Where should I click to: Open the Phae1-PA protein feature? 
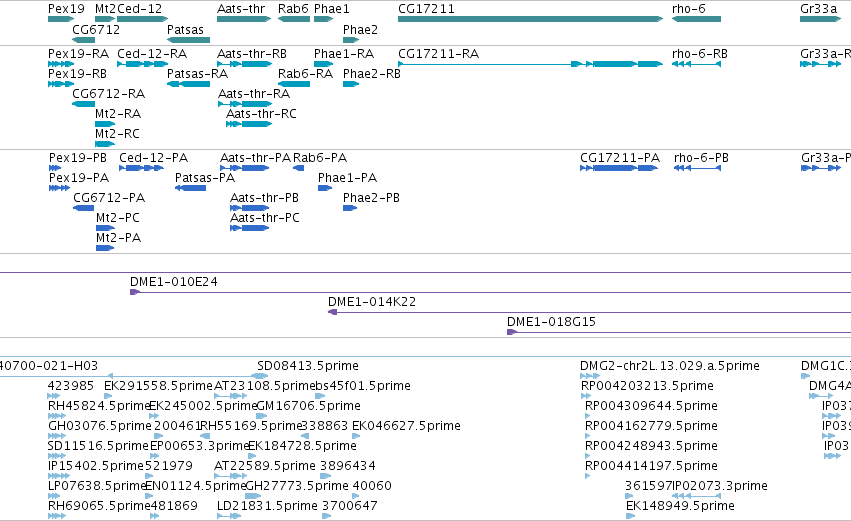(325, 188)
